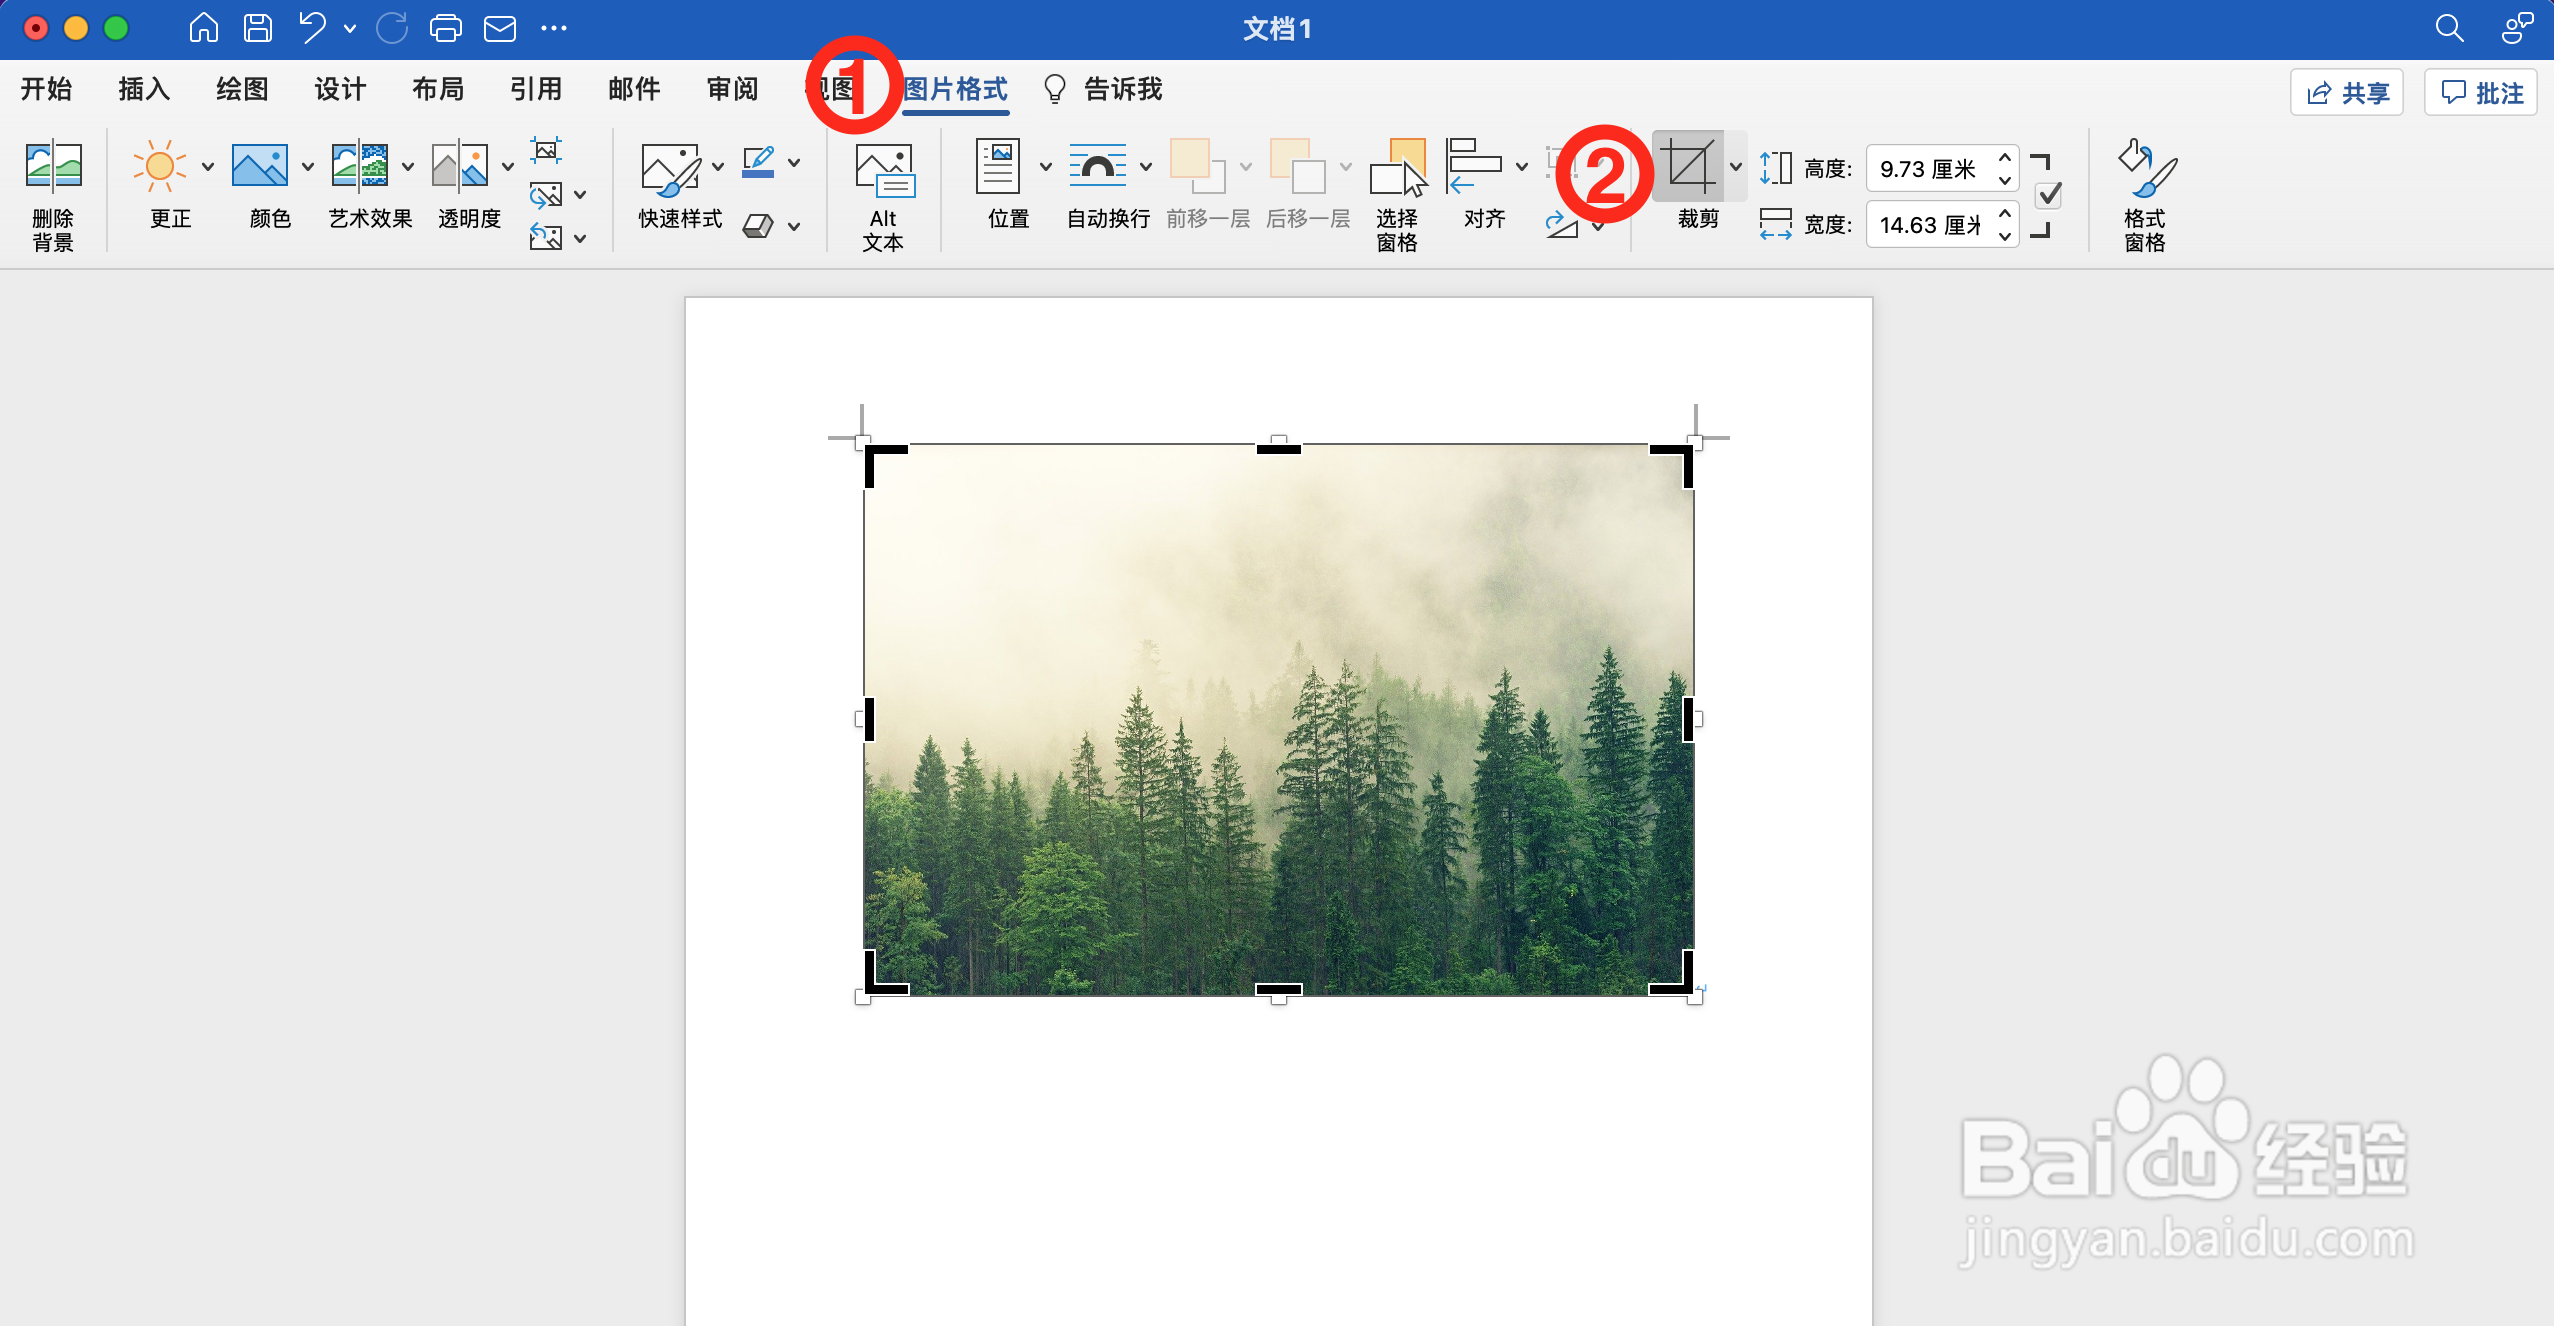Open 选择窗格 selection pane

[x=1397, y=195]
